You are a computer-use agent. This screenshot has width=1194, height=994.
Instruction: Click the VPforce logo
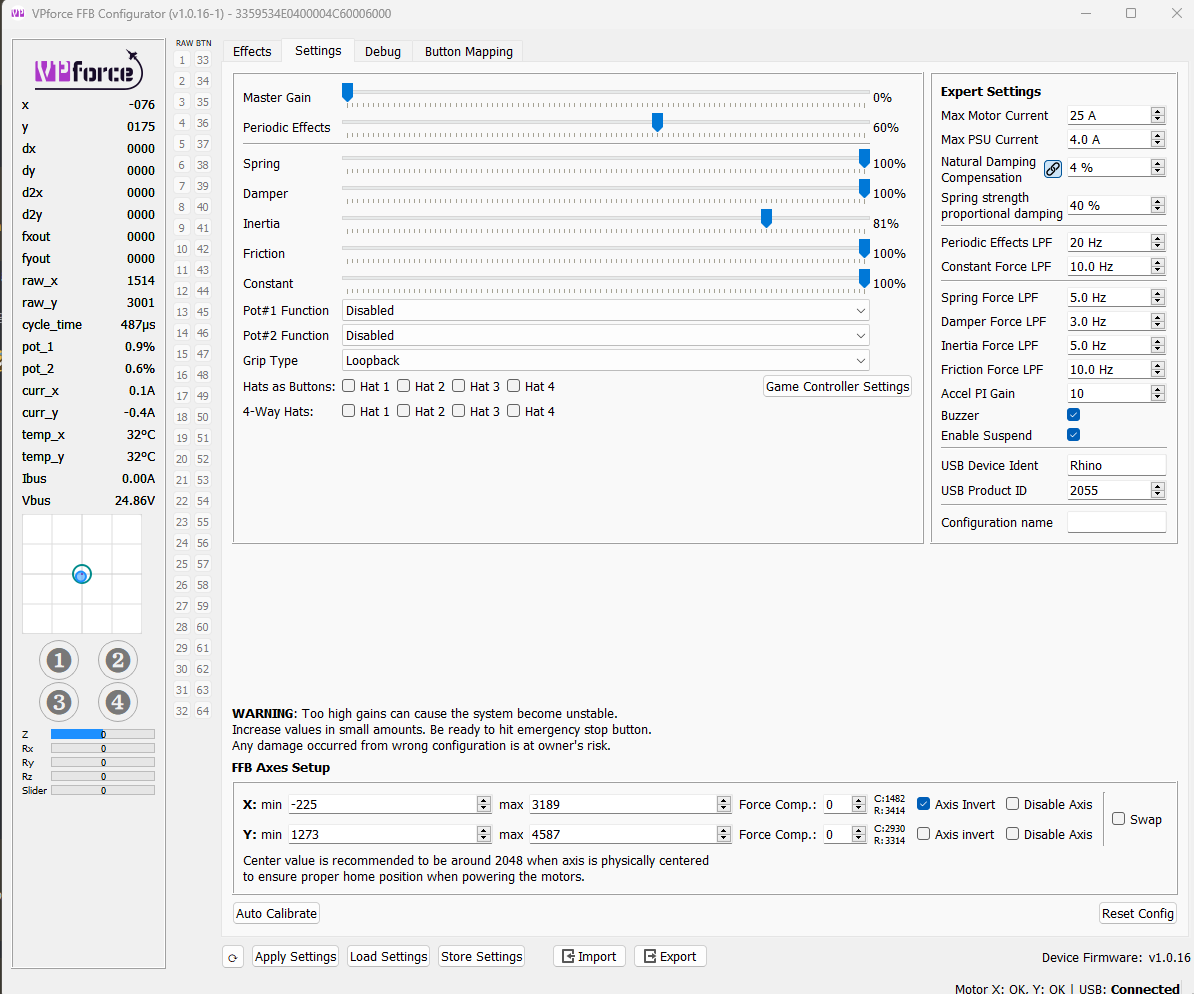click(x=88, y=70)
